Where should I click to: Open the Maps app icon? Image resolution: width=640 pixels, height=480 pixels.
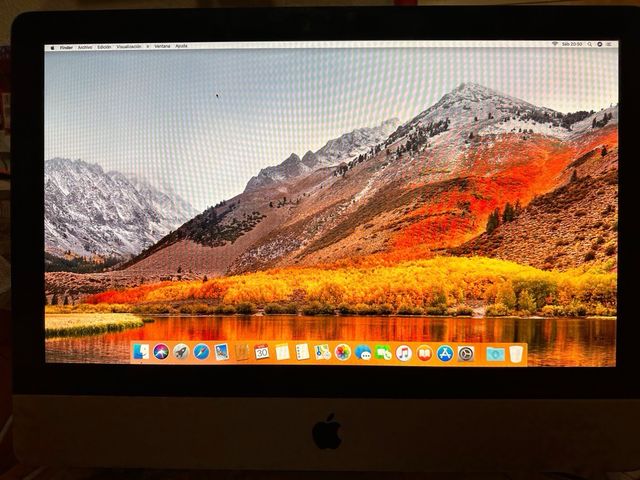coord(322,353)
